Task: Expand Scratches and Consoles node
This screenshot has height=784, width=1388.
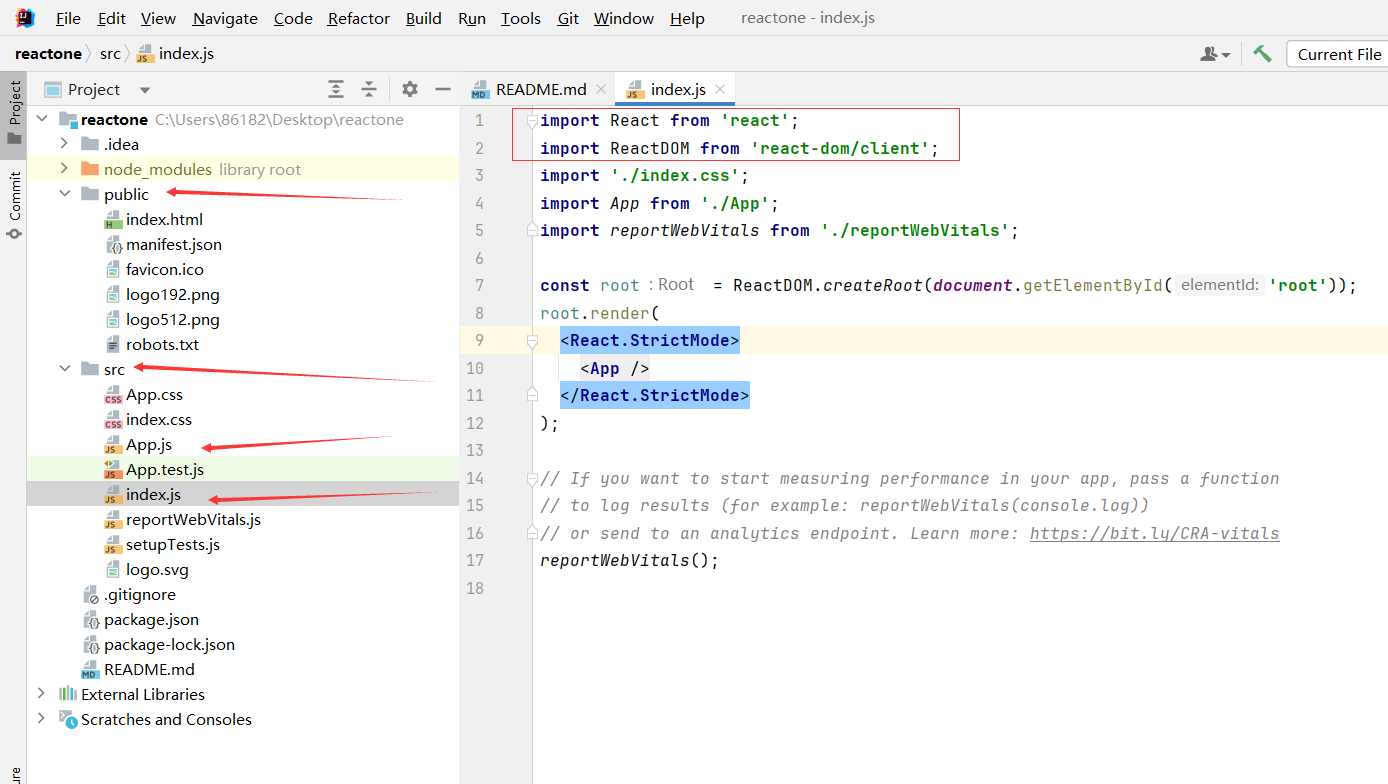Action: point(41,719)
